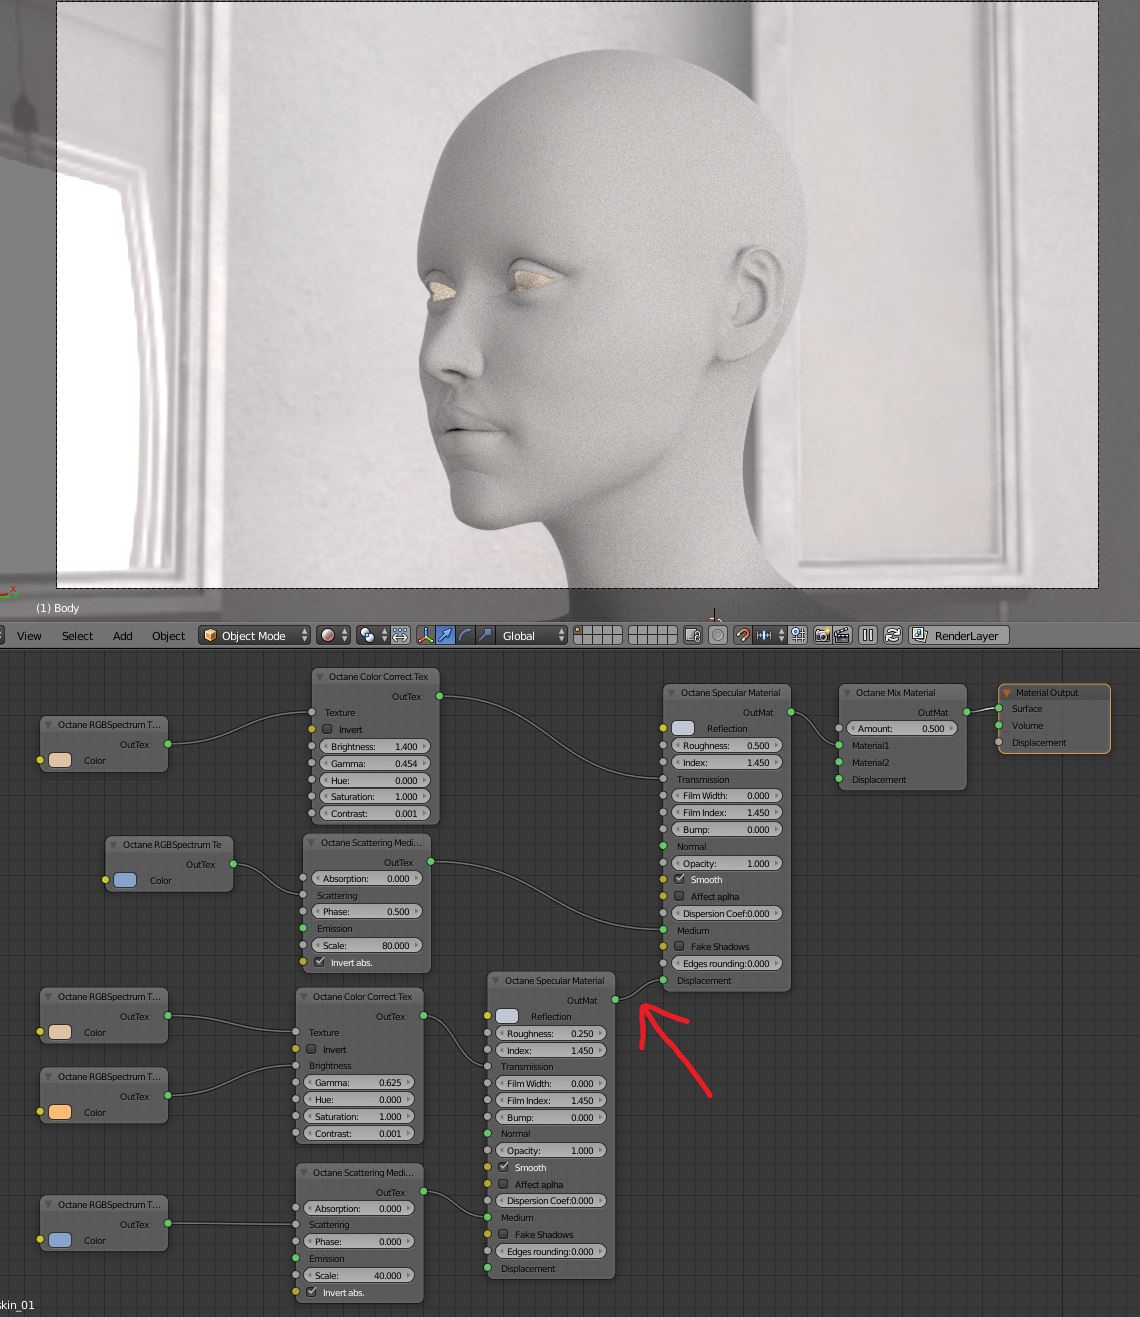Screen dimensions: 1140x1317
Task: Toggle lock camera and layers icon
Action: 693,635
